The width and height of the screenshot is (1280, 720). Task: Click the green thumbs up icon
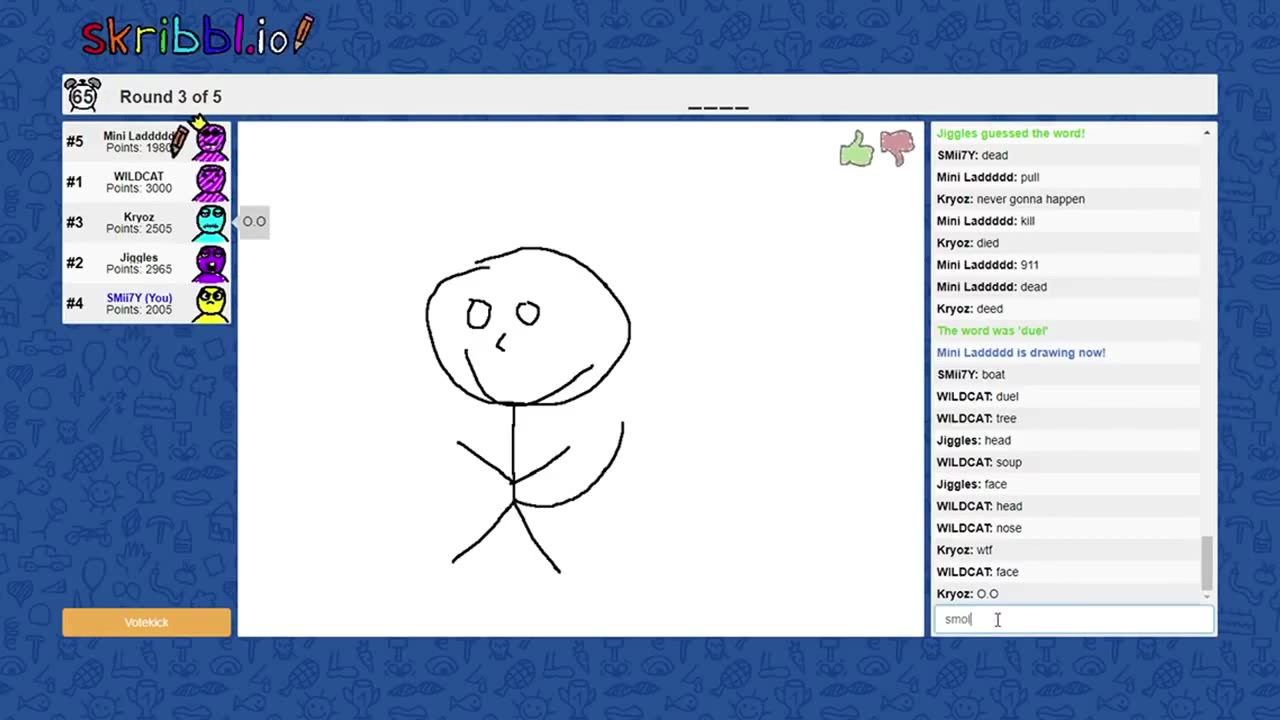point(857,149)
